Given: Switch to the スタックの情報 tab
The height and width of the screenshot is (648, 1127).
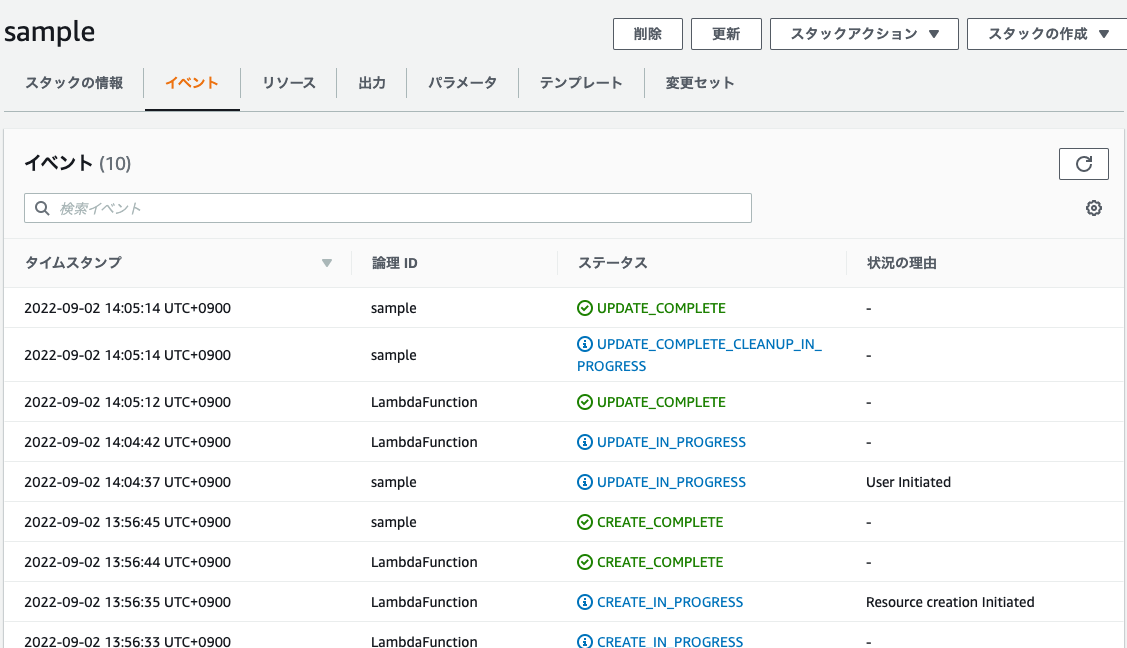Looking at the screenshot, I should (x=74, y=83).
